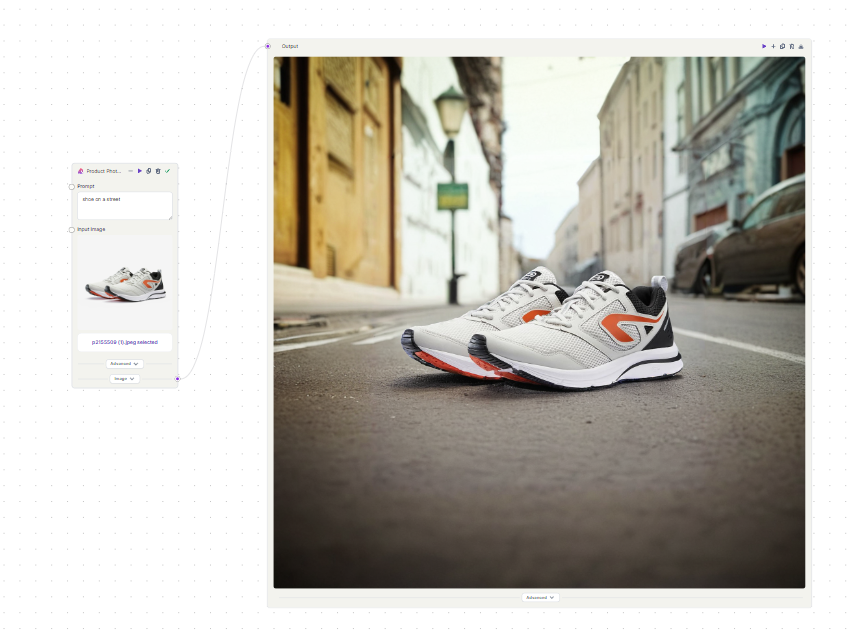This screenshot has height=642, width=852.
Task: Click the selected jpeg file button
Action: (x=124, y=342)
